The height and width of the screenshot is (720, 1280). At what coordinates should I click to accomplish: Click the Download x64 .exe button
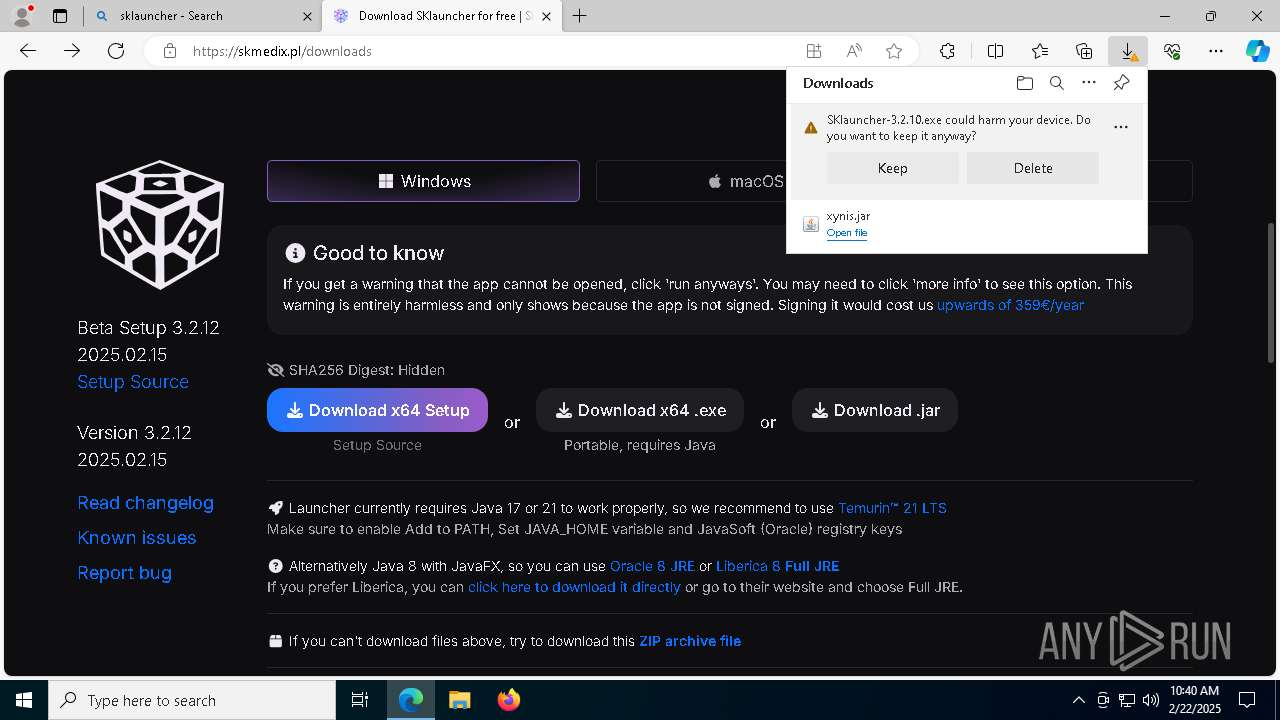[x=640, y=410]
